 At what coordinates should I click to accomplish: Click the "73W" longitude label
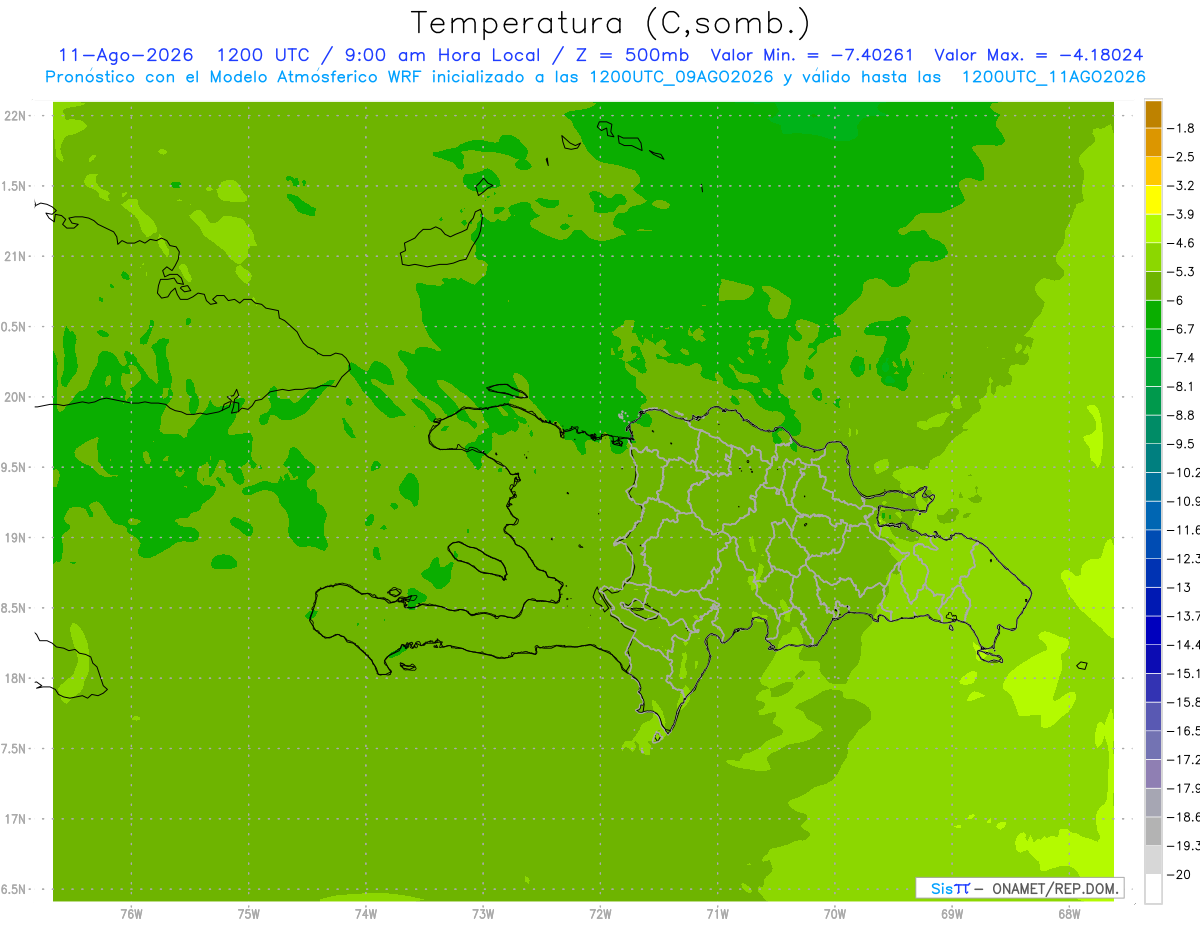(483, 913)
